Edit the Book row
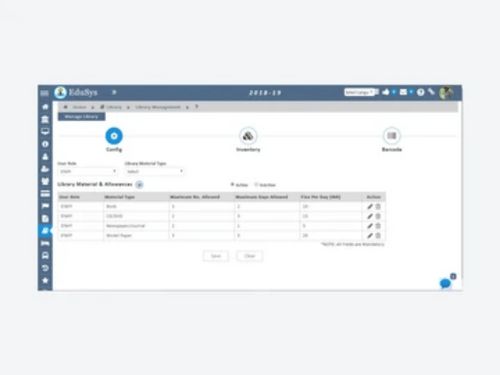This screenshot has height=375, width=500. click(370, 207)
